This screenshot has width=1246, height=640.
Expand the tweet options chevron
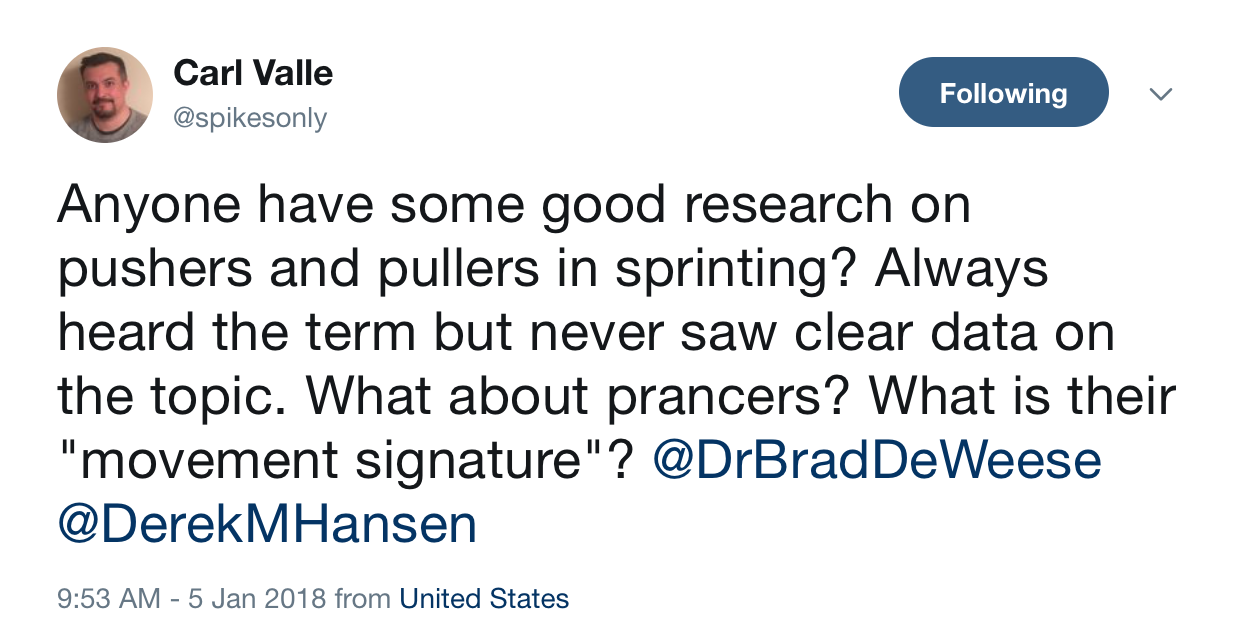point(1160,94)
